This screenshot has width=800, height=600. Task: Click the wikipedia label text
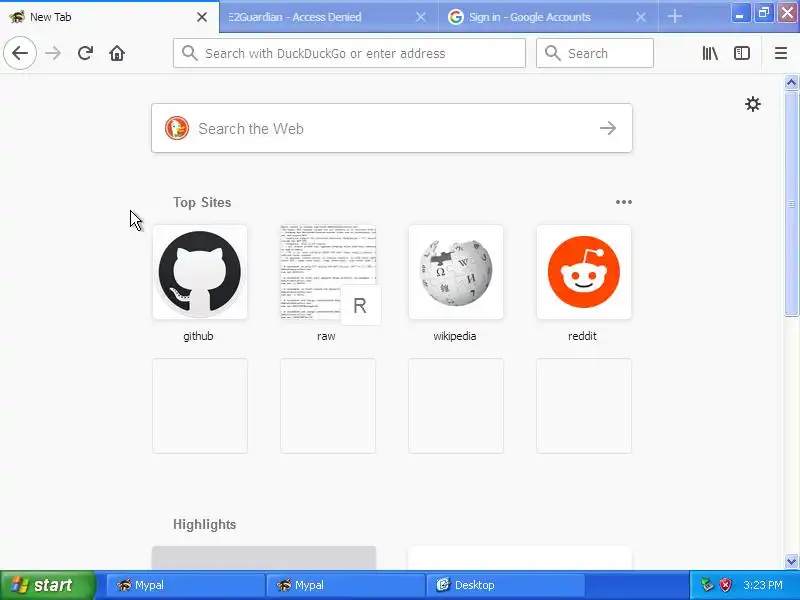pos(455,336)
